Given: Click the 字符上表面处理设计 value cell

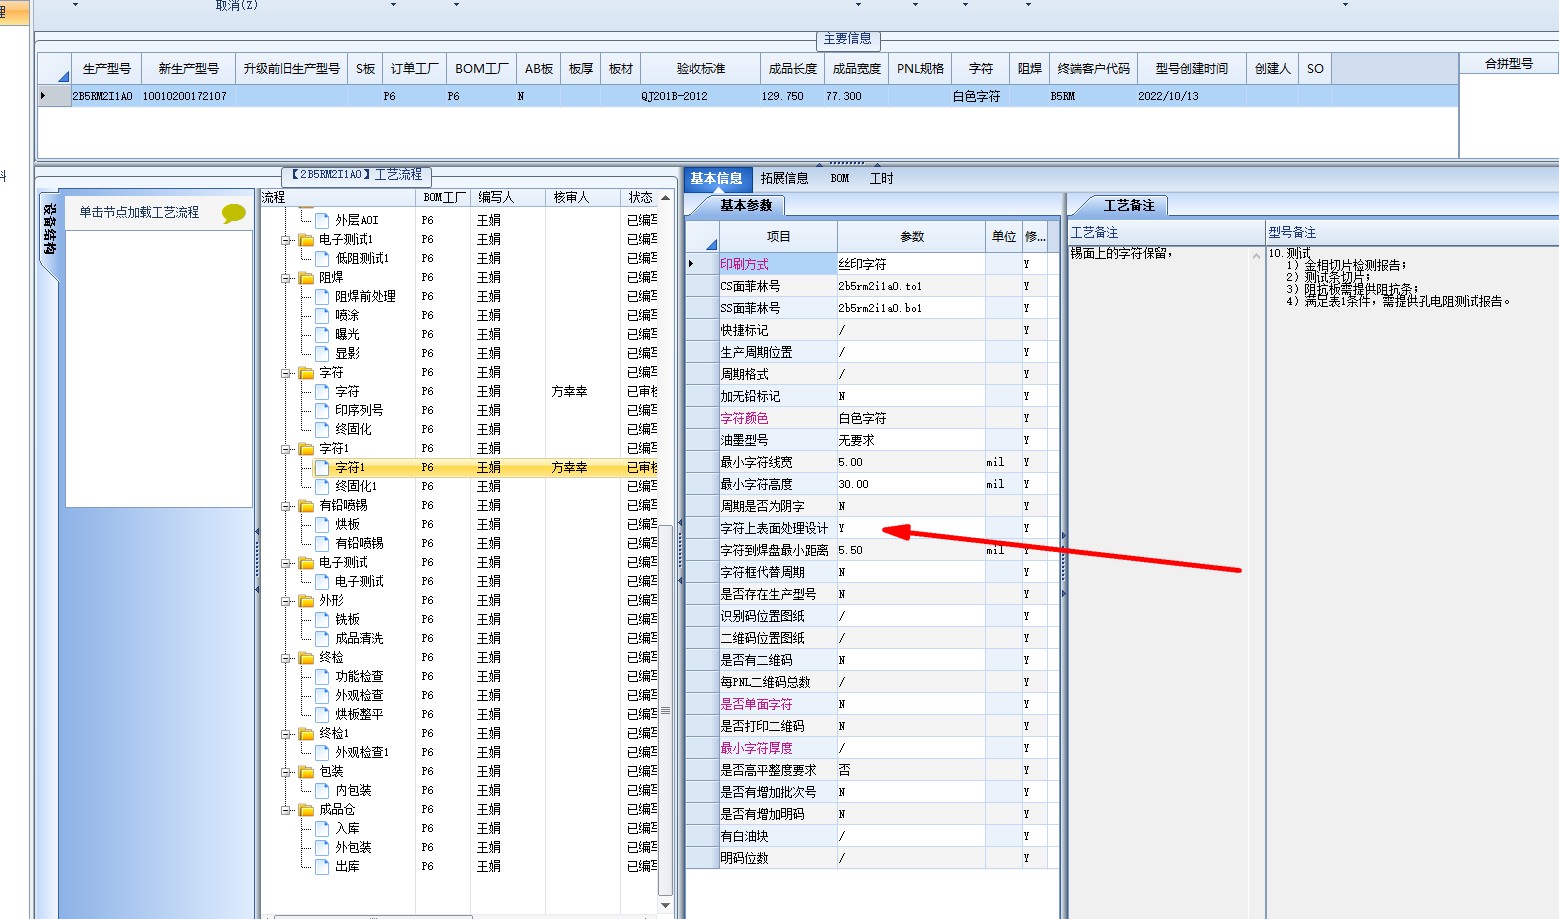Looking at the screenshot, I should [x=911, y=528].
